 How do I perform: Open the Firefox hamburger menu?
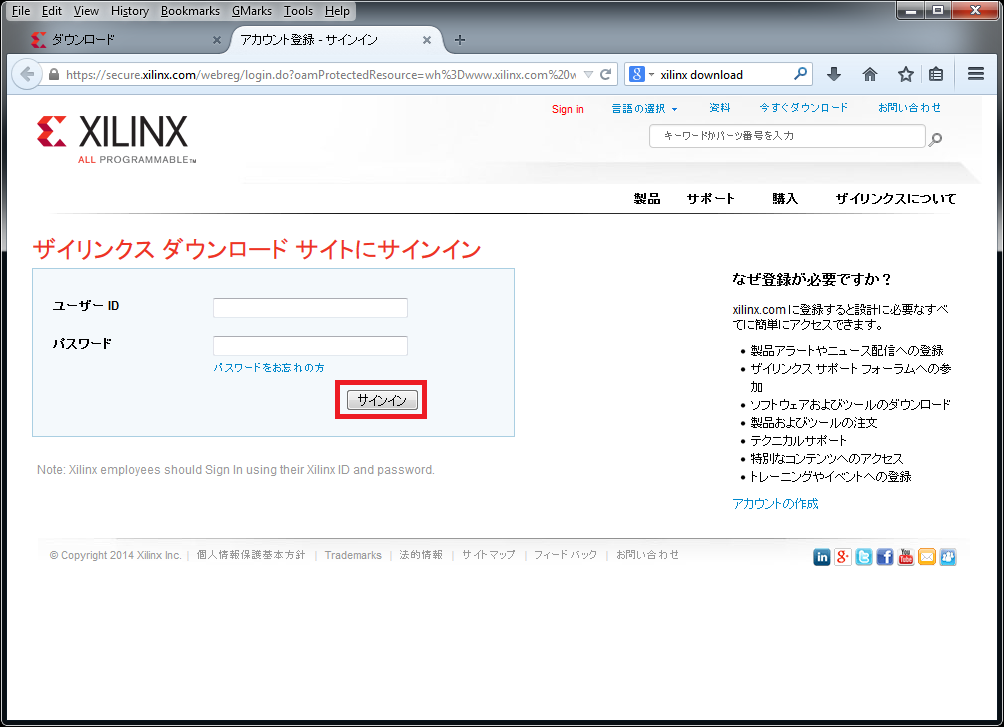point(976,74)
